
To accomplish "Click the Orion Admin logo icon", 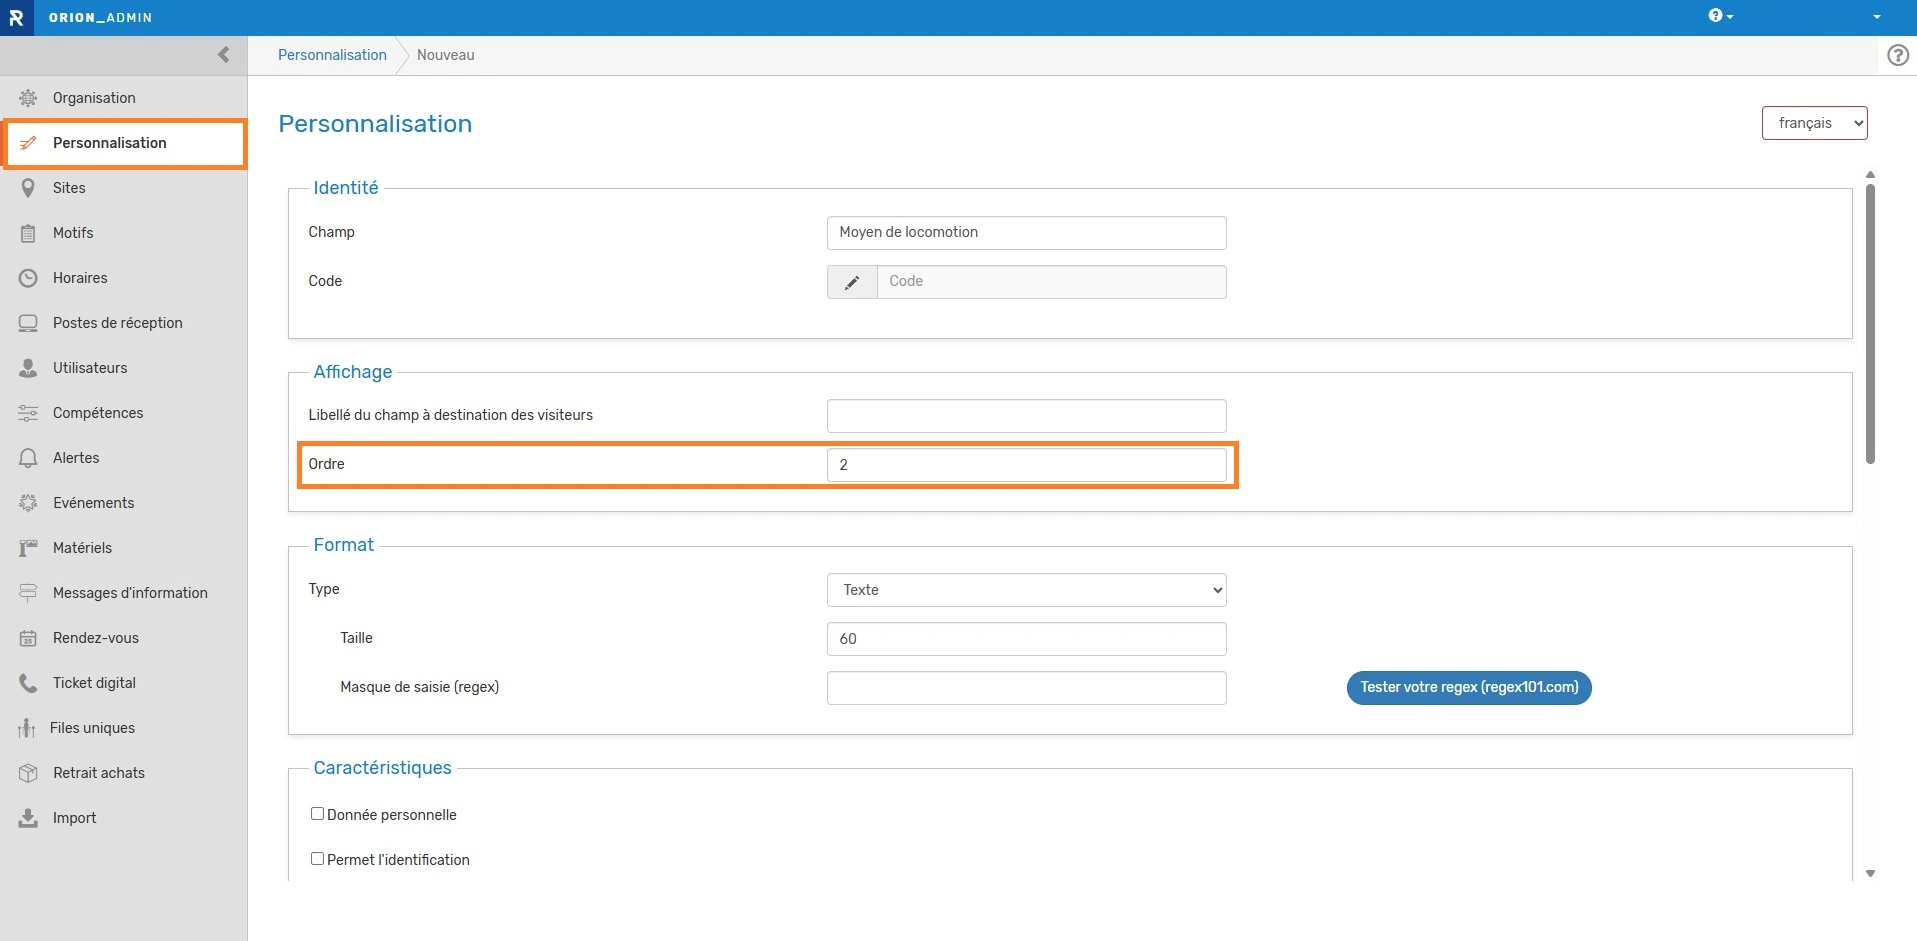I will click(x=16, y=18).
